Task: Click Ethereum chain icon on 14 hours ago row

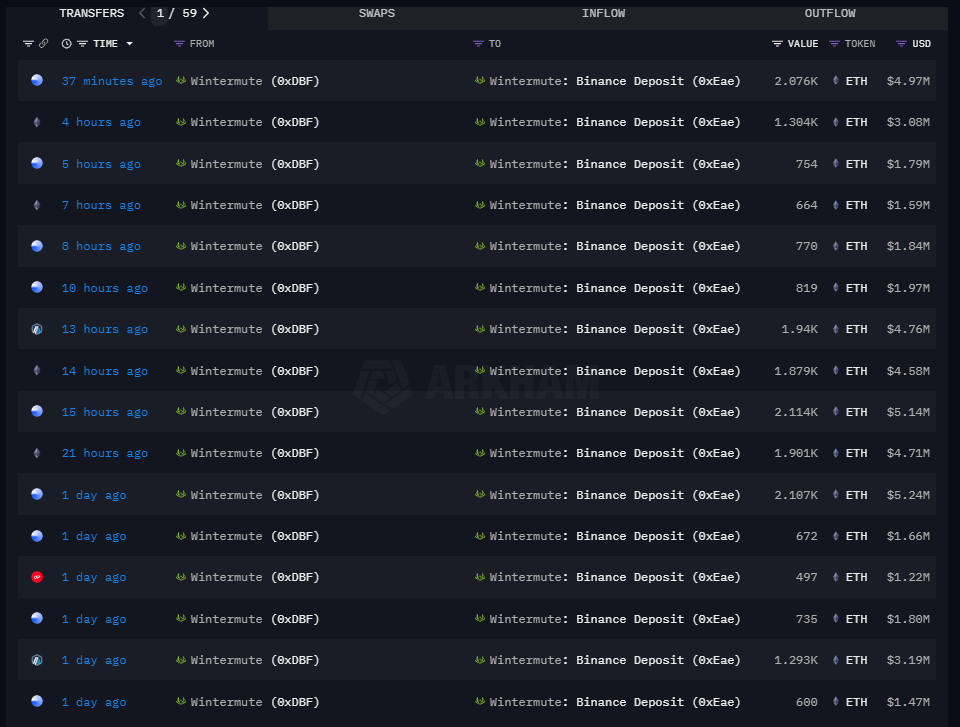Action: click(x=37, y=370)
